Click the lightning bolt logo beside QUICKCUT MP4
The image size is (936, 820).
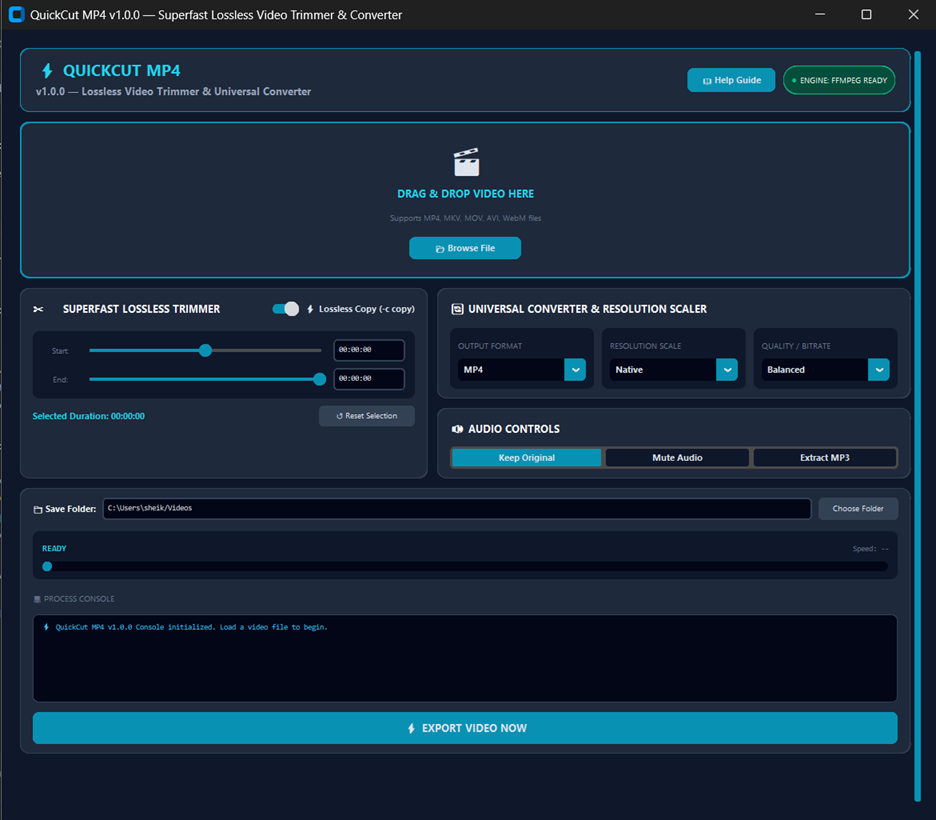(x=47, y=70)
